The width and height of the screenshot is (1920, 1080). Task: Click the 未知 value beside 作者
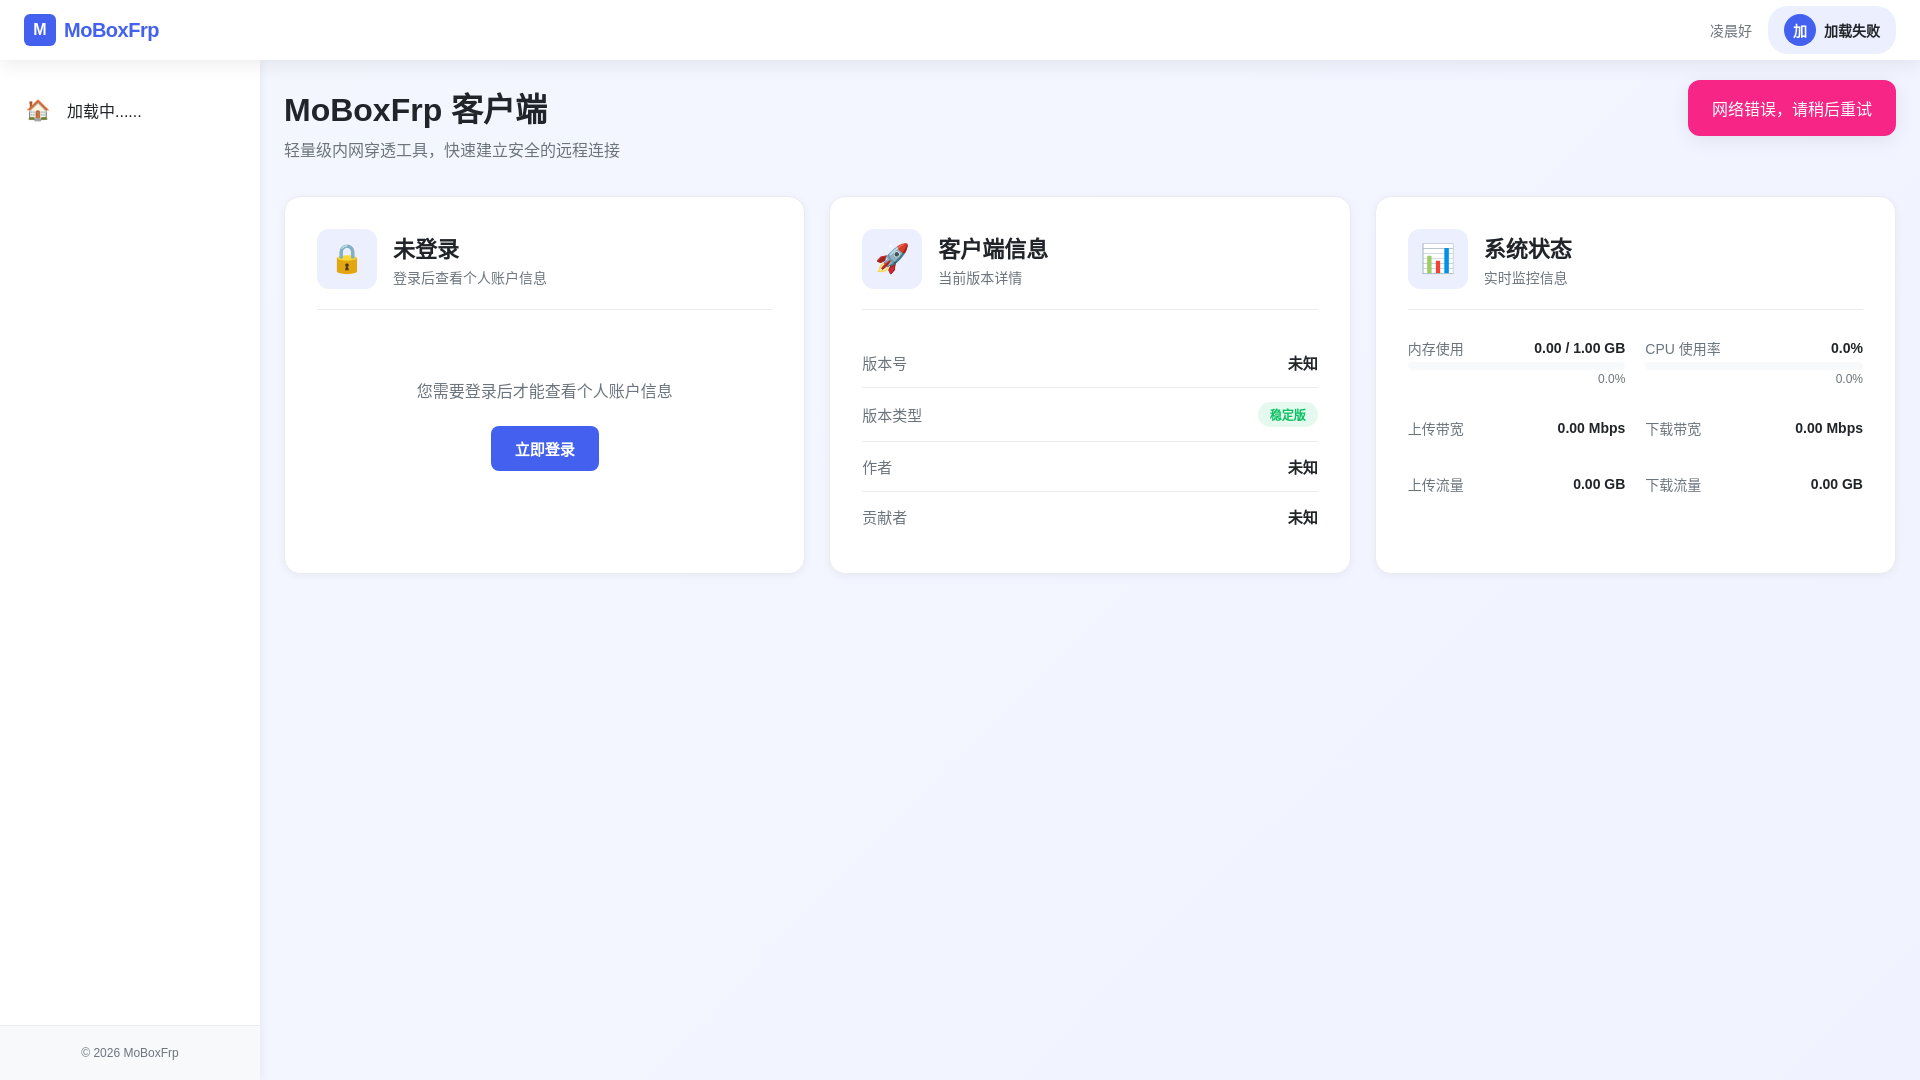pyautogui.click(x=1303, y=468)
